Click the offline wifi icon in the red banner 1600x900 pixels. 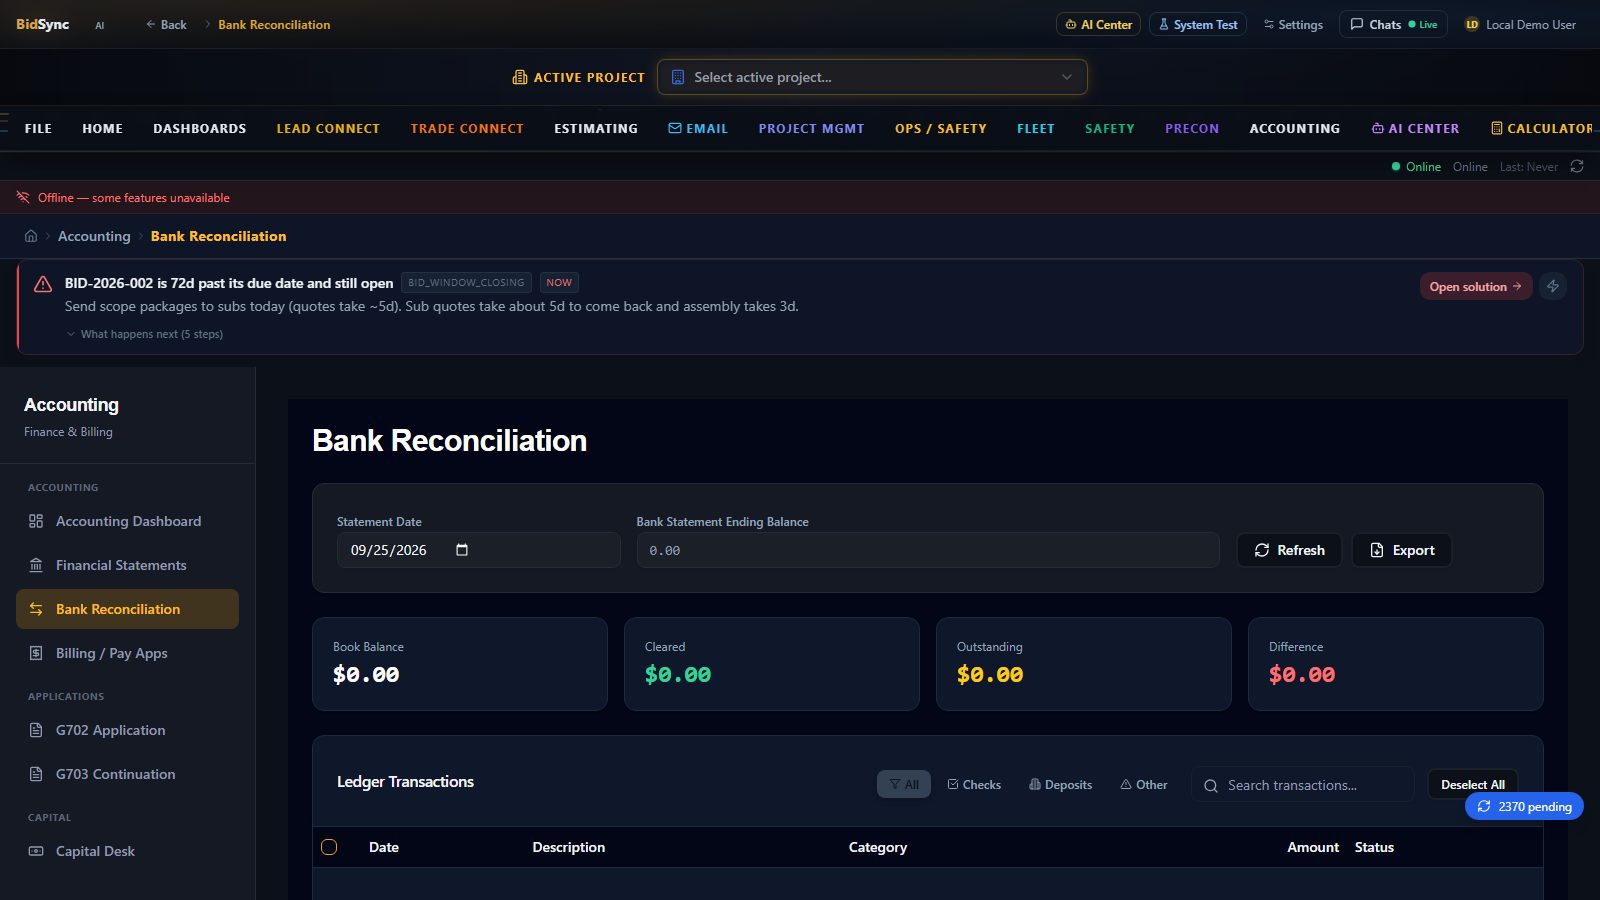(x=23, y=197)
